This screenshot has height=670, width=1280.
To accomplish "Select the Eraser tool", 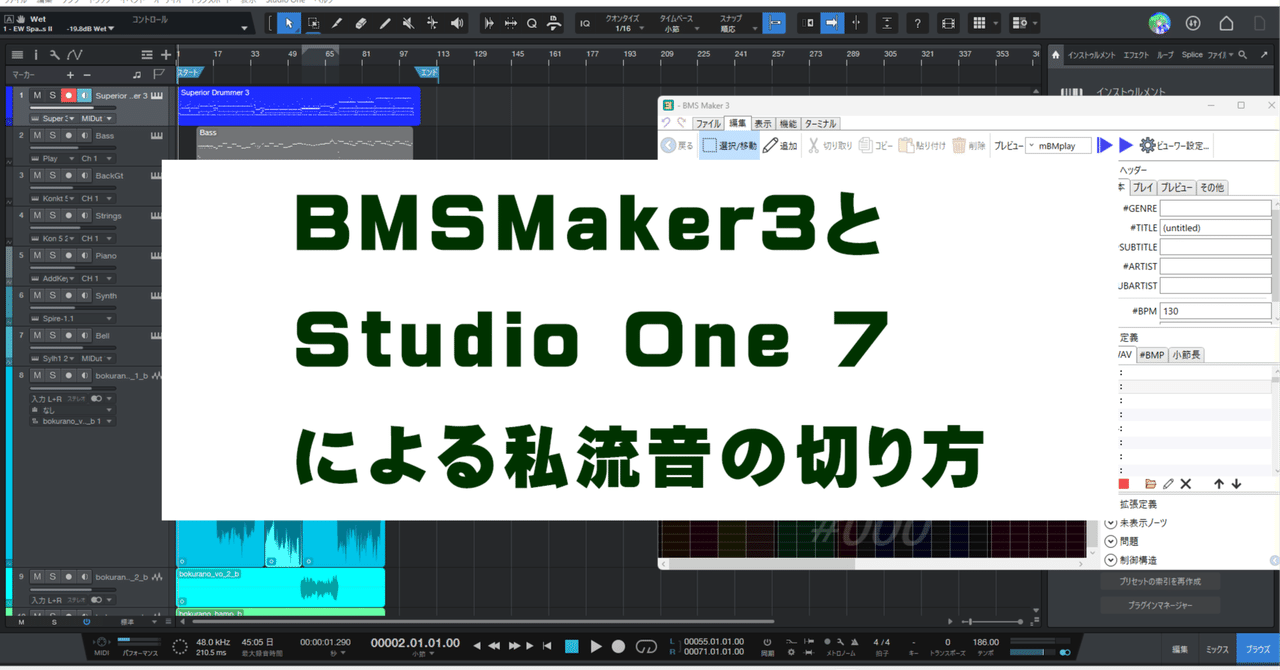I will pos(362,22).
